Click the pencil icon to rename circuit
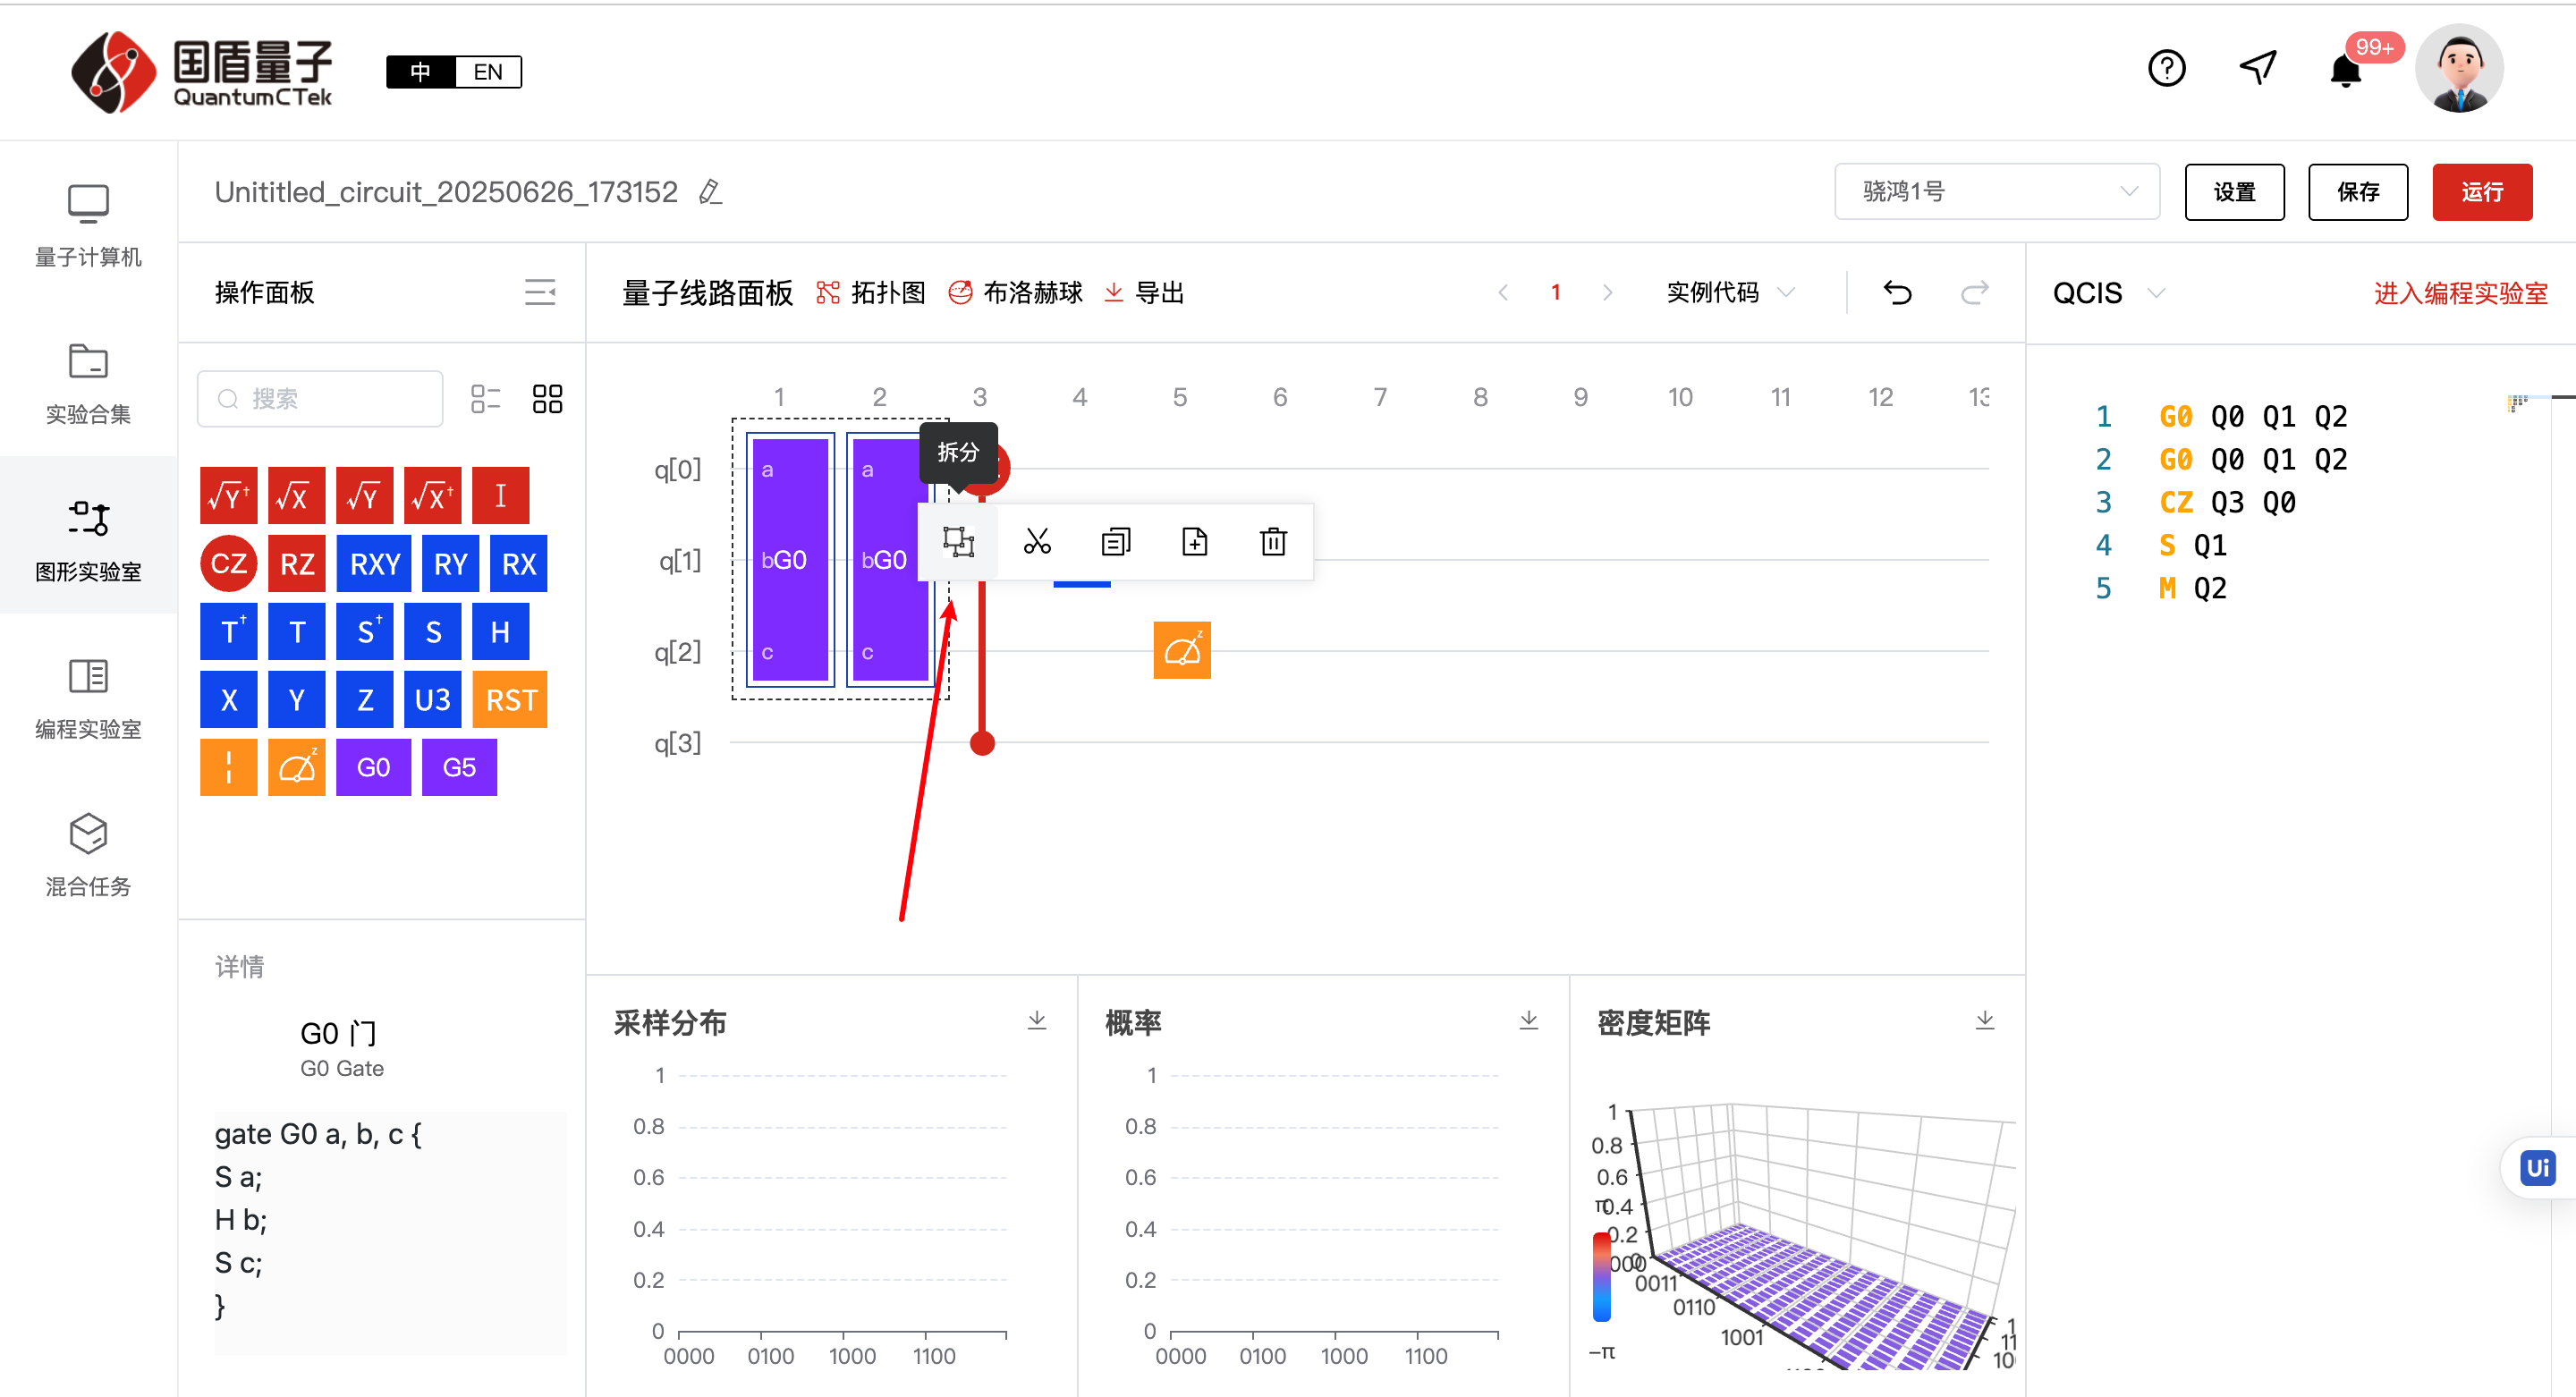Viewport: 2576px width, 1397px height. click(x=710, y=191)
